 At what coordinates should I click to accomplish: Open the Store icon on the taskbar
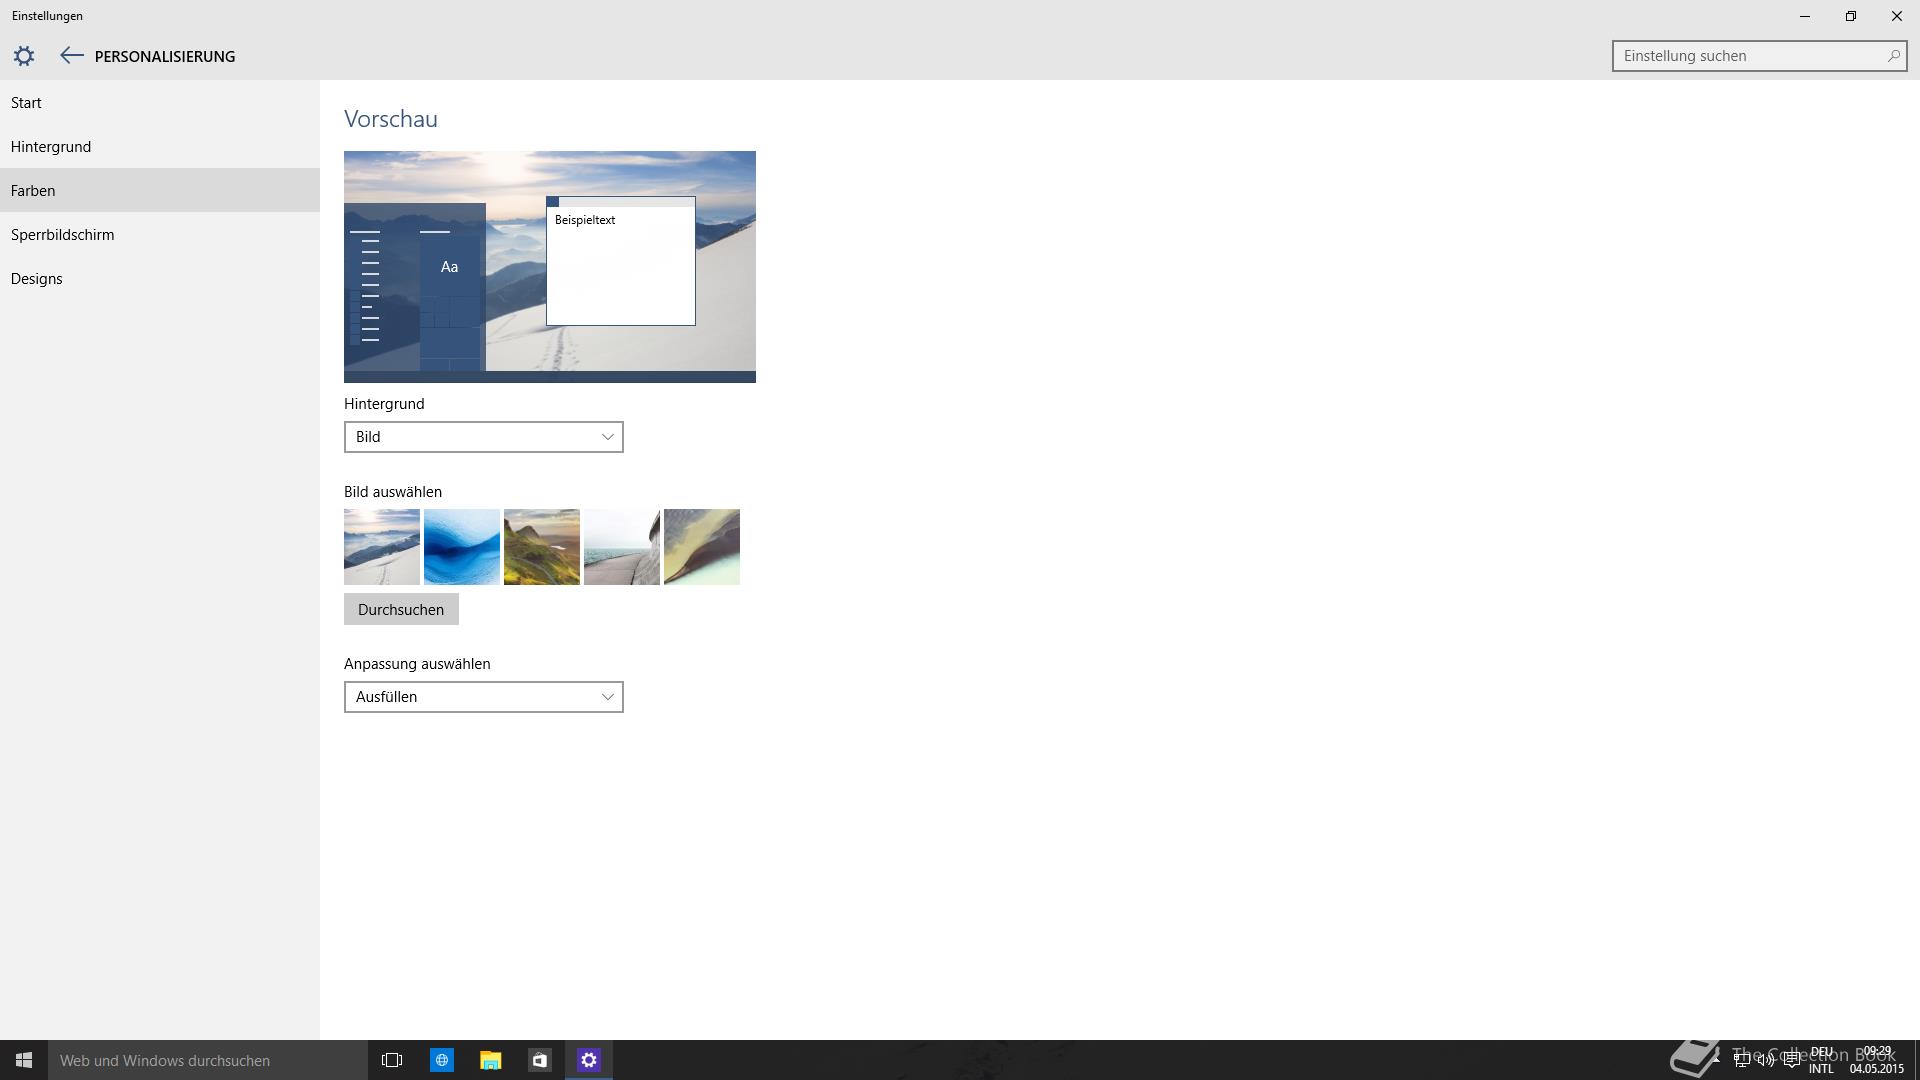539,1060
